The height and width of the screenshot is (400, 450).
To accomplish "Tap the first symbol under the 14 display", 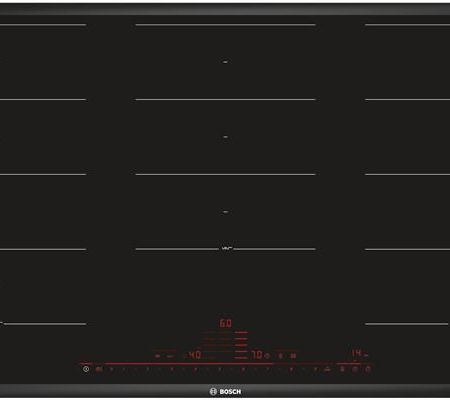I will [342, 369].
